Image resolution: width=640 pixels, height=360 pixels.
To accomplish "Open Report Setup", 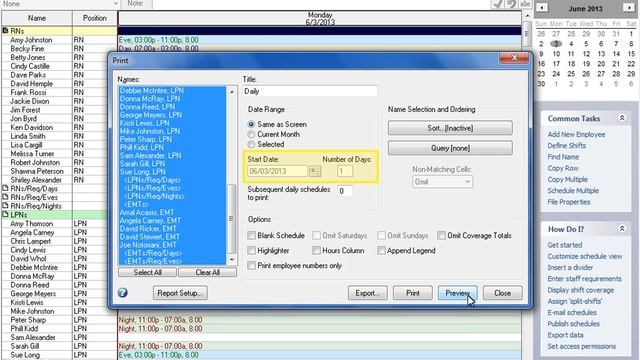I will [180, 293].
